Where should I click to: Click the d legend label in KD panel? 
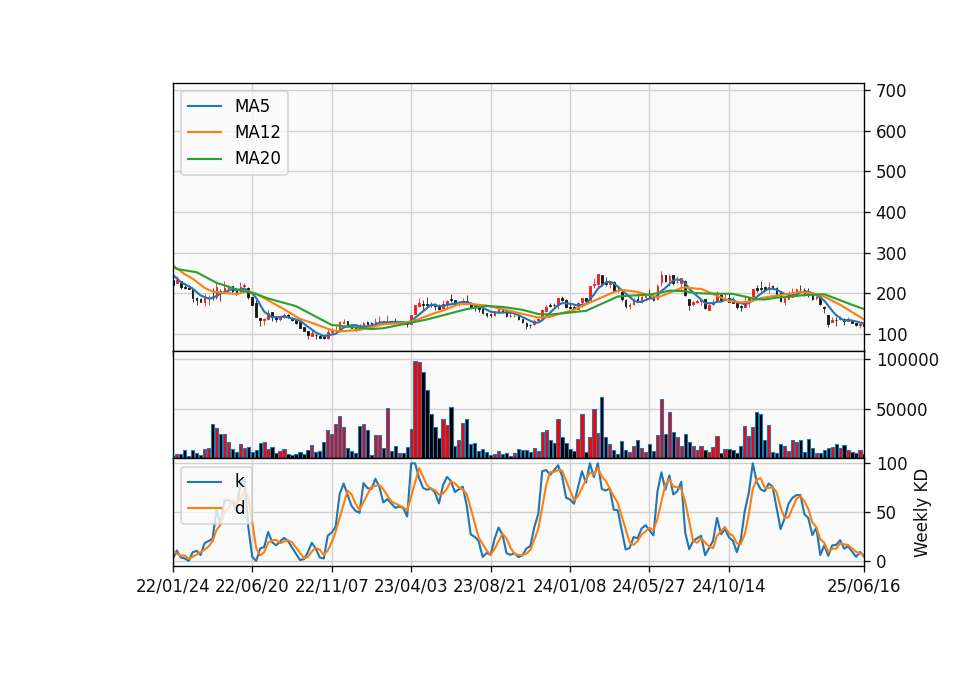tap(239, 508)
